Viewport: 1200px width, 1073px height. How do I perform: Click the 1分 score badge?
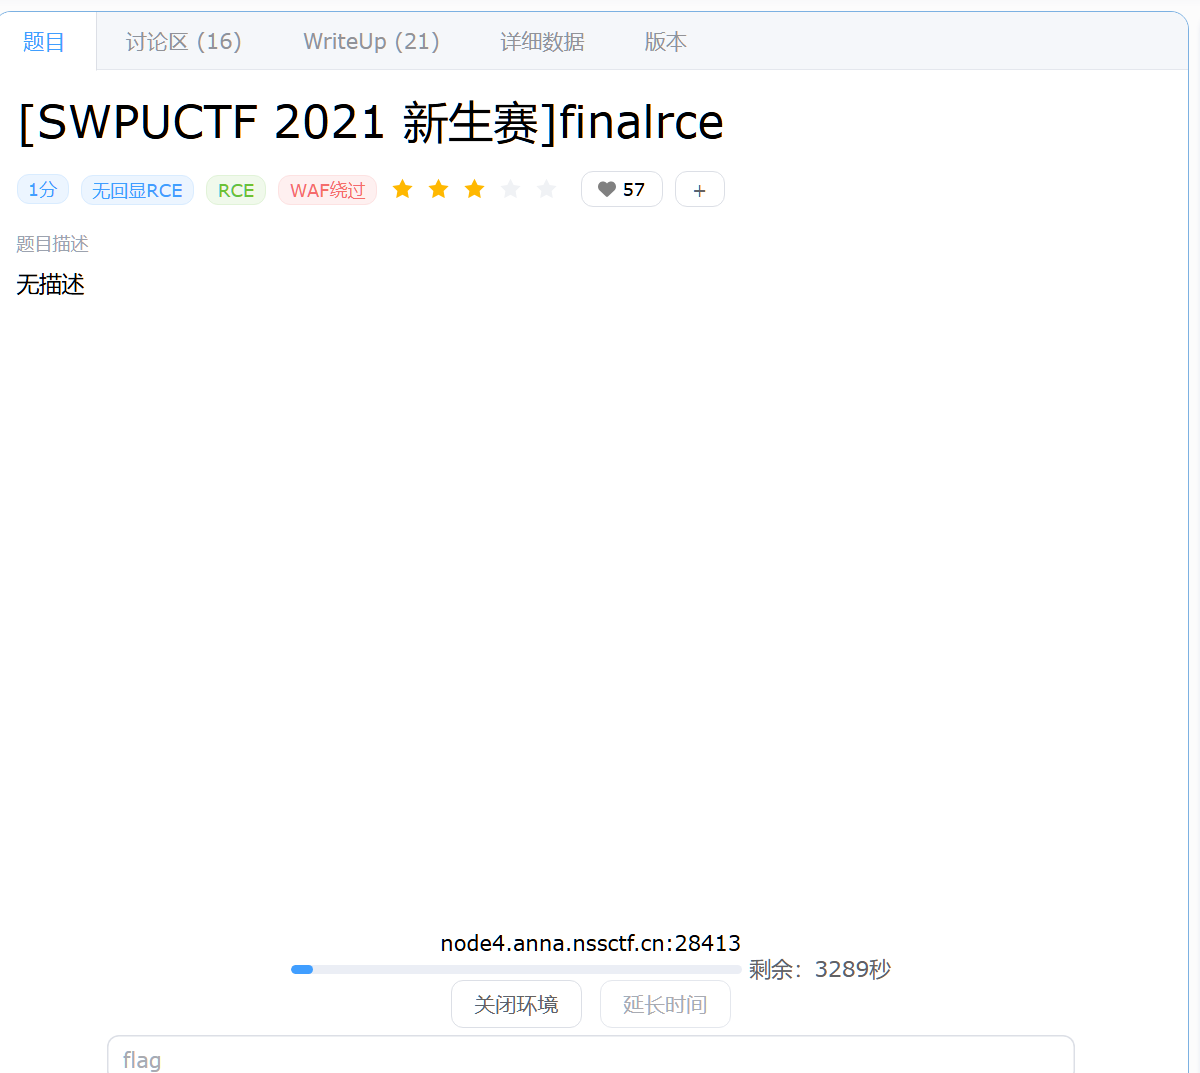click(42, 189)
